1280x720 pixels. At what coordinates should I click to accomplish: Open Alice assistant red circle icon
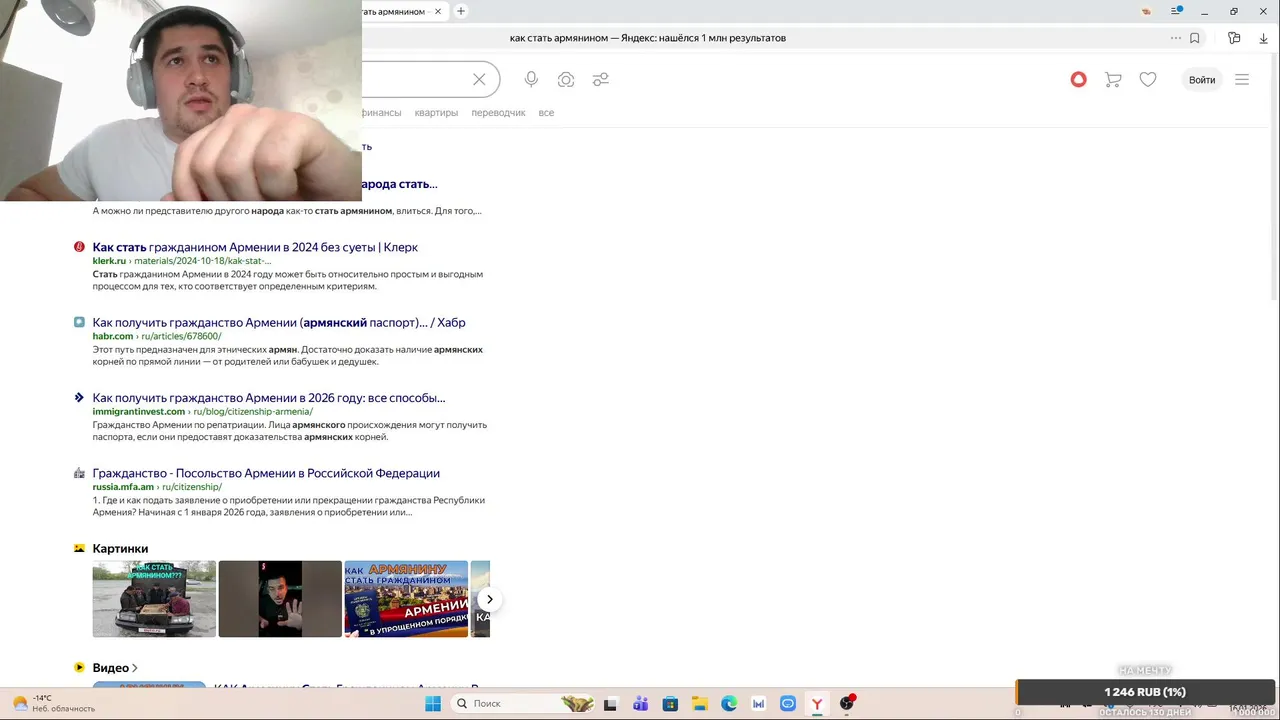tap(1078, 79)
